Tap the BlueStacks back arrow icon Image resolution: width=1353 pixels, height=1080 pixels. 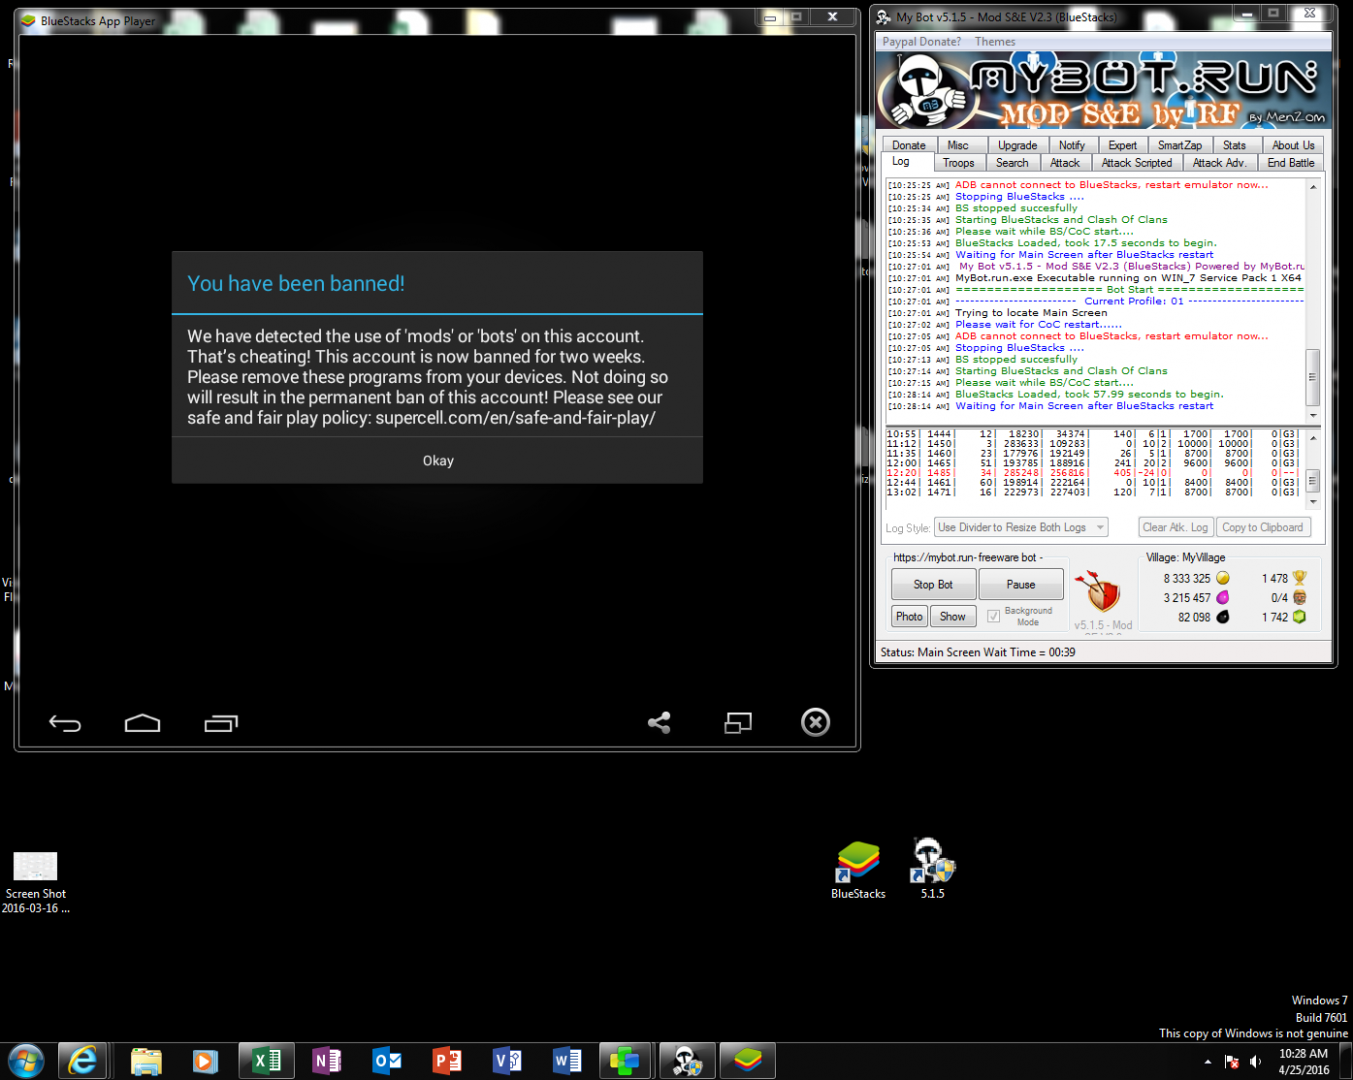pyautogui.click(x=65, y=723)
